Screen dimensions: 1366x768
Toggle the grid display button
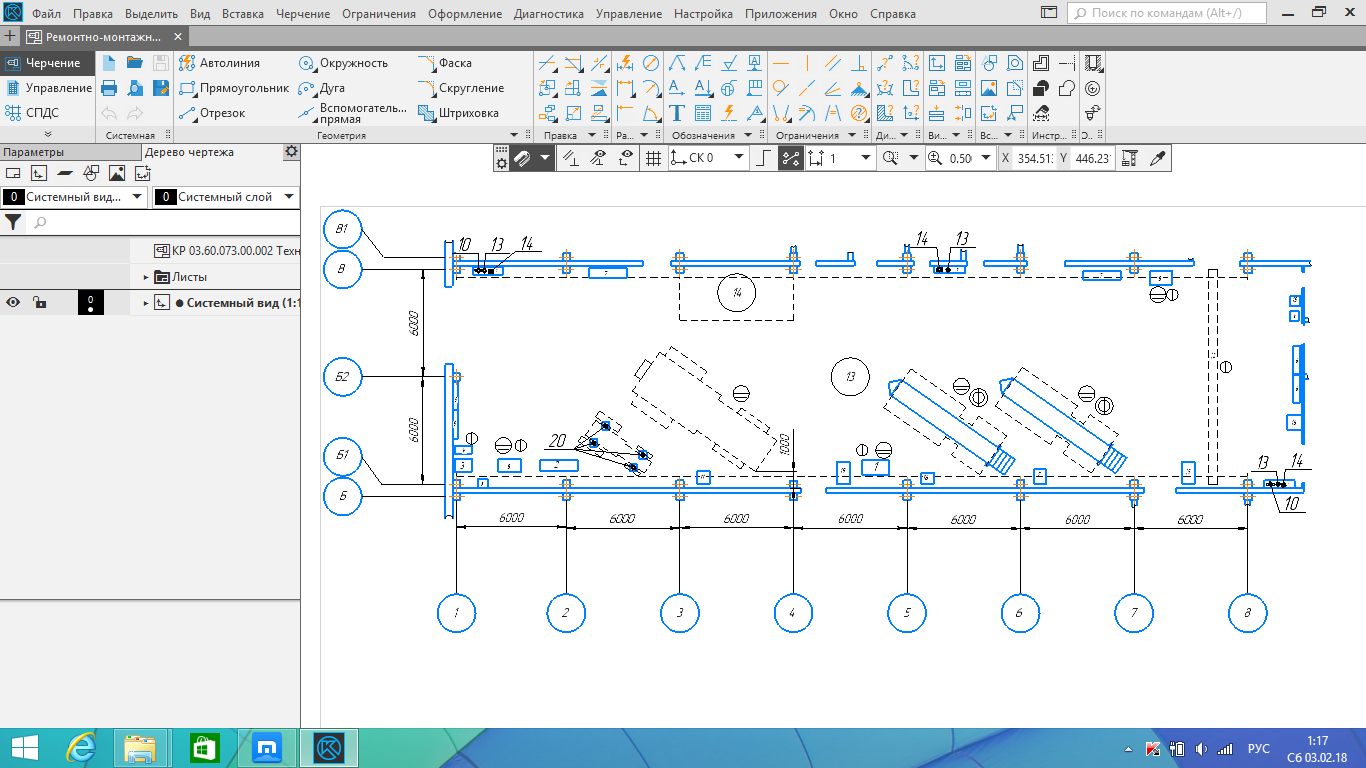tap(653, 158)
